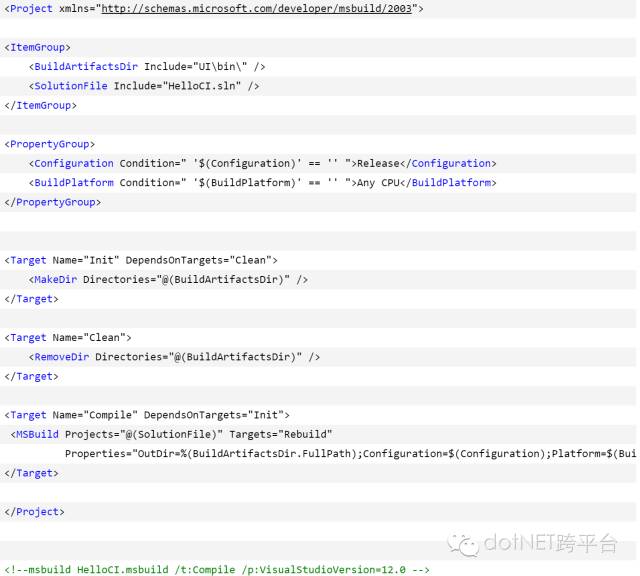Click the opening Project xmlns tag

(x=214, y=9)
